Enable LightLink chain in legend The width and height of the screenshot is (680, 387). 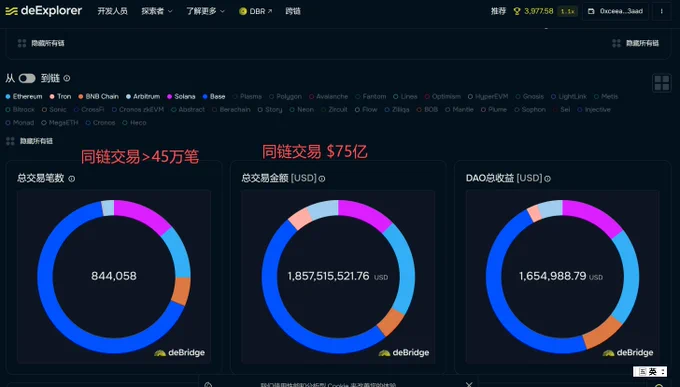[x=569, y=96]
